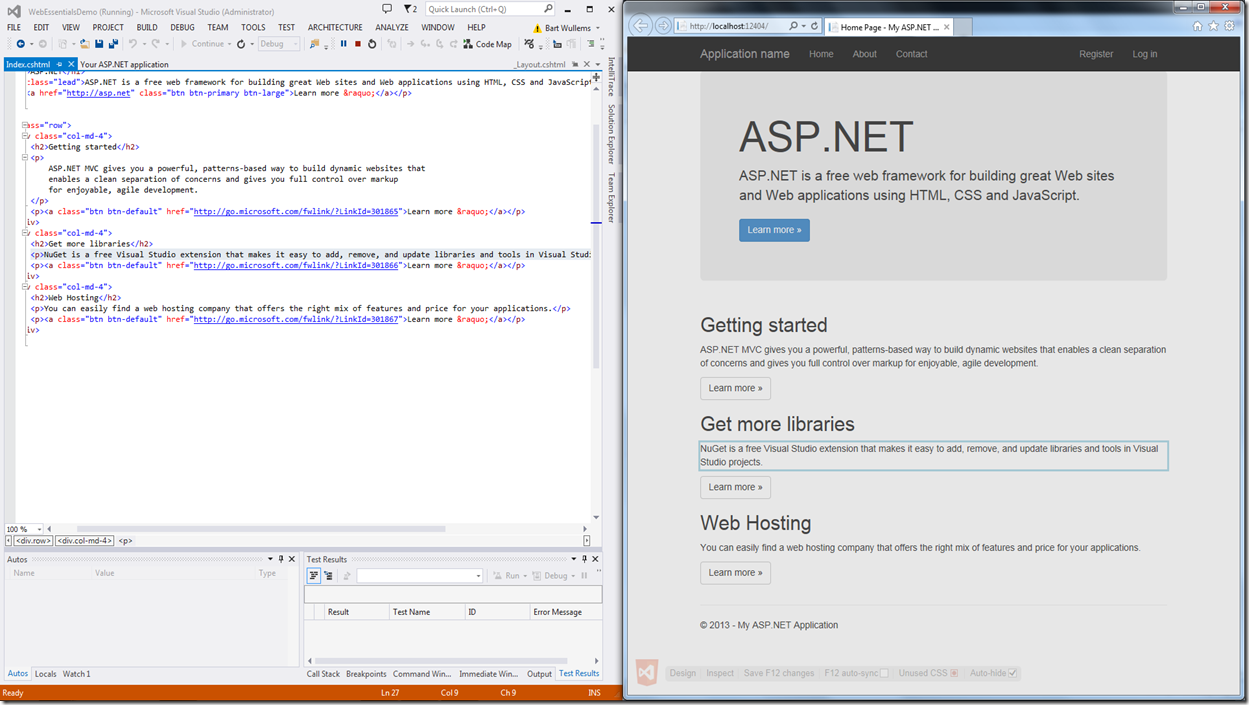Click the Undo icon in Visual Studio toolbar
This screenshot has height=705, width=1249.
(x=133, y=44)
